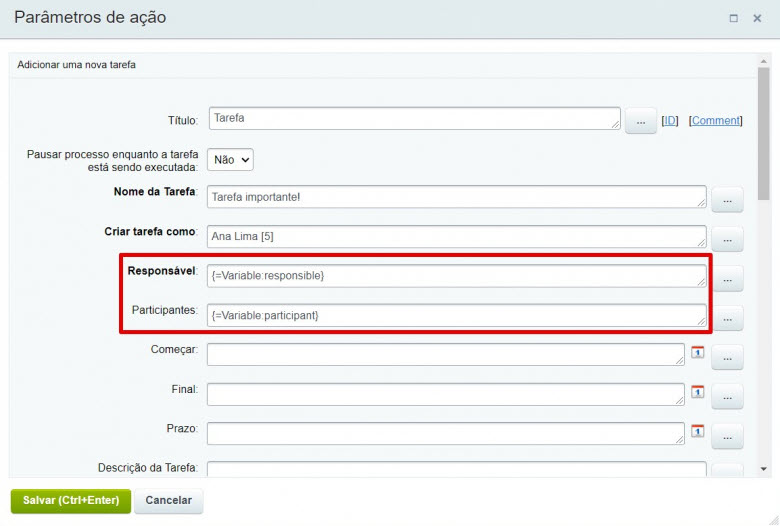Screen dimensions: 780x526
Task: Click ellipsis button beside Nome da Tarefa
Action: pos(727,200)
